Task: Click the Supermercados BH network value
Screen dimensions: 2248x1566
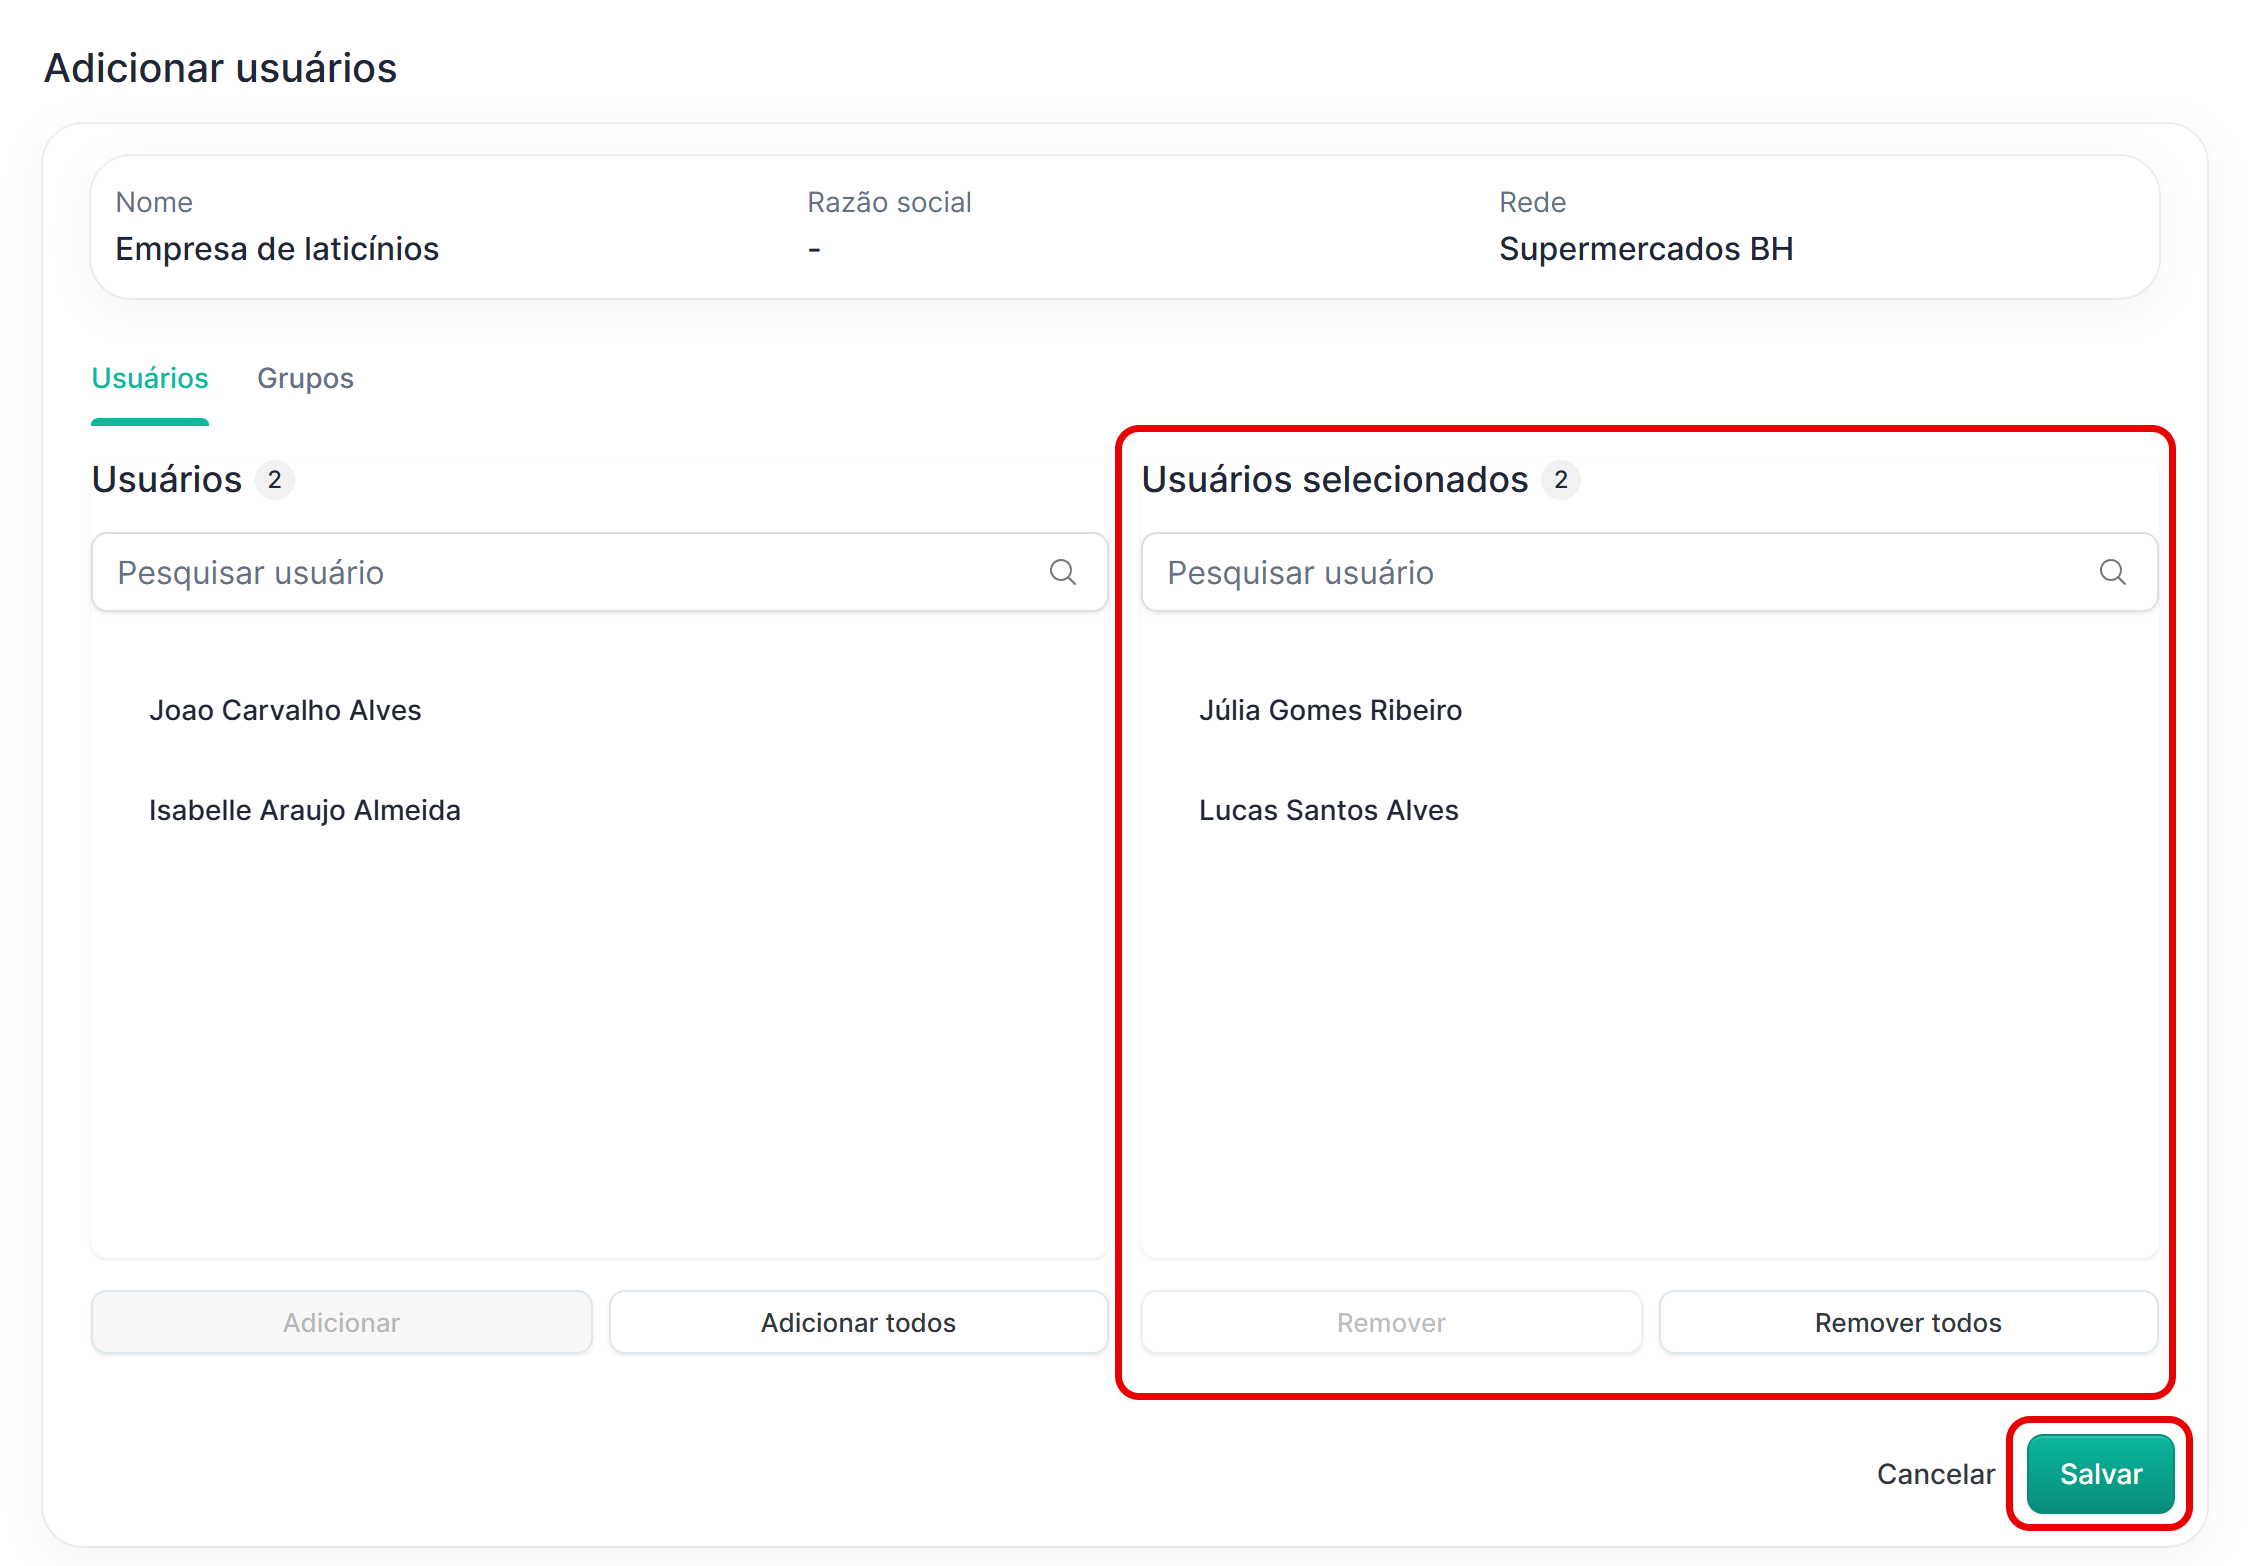Action: [1646, 248]
